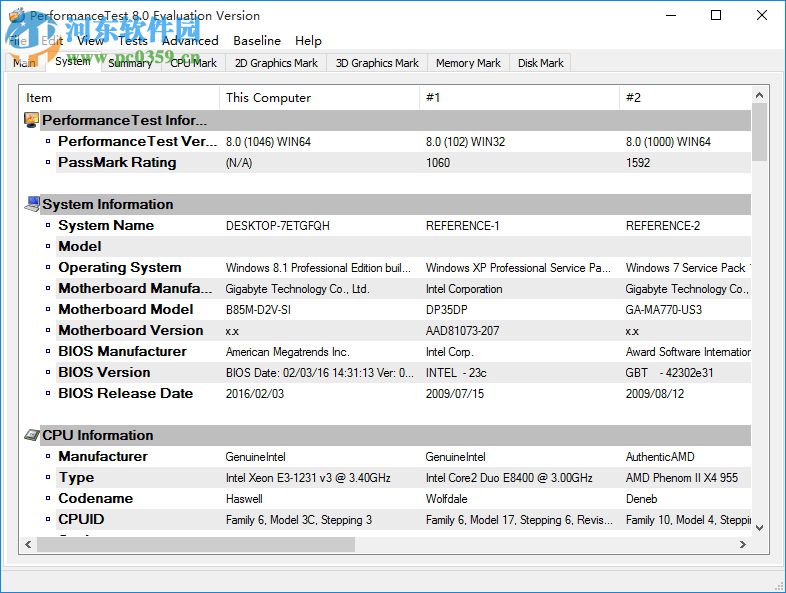Viewport: 786px width, 593px height.
Task: Click the #1 column header
Action: tap(519, 97)
